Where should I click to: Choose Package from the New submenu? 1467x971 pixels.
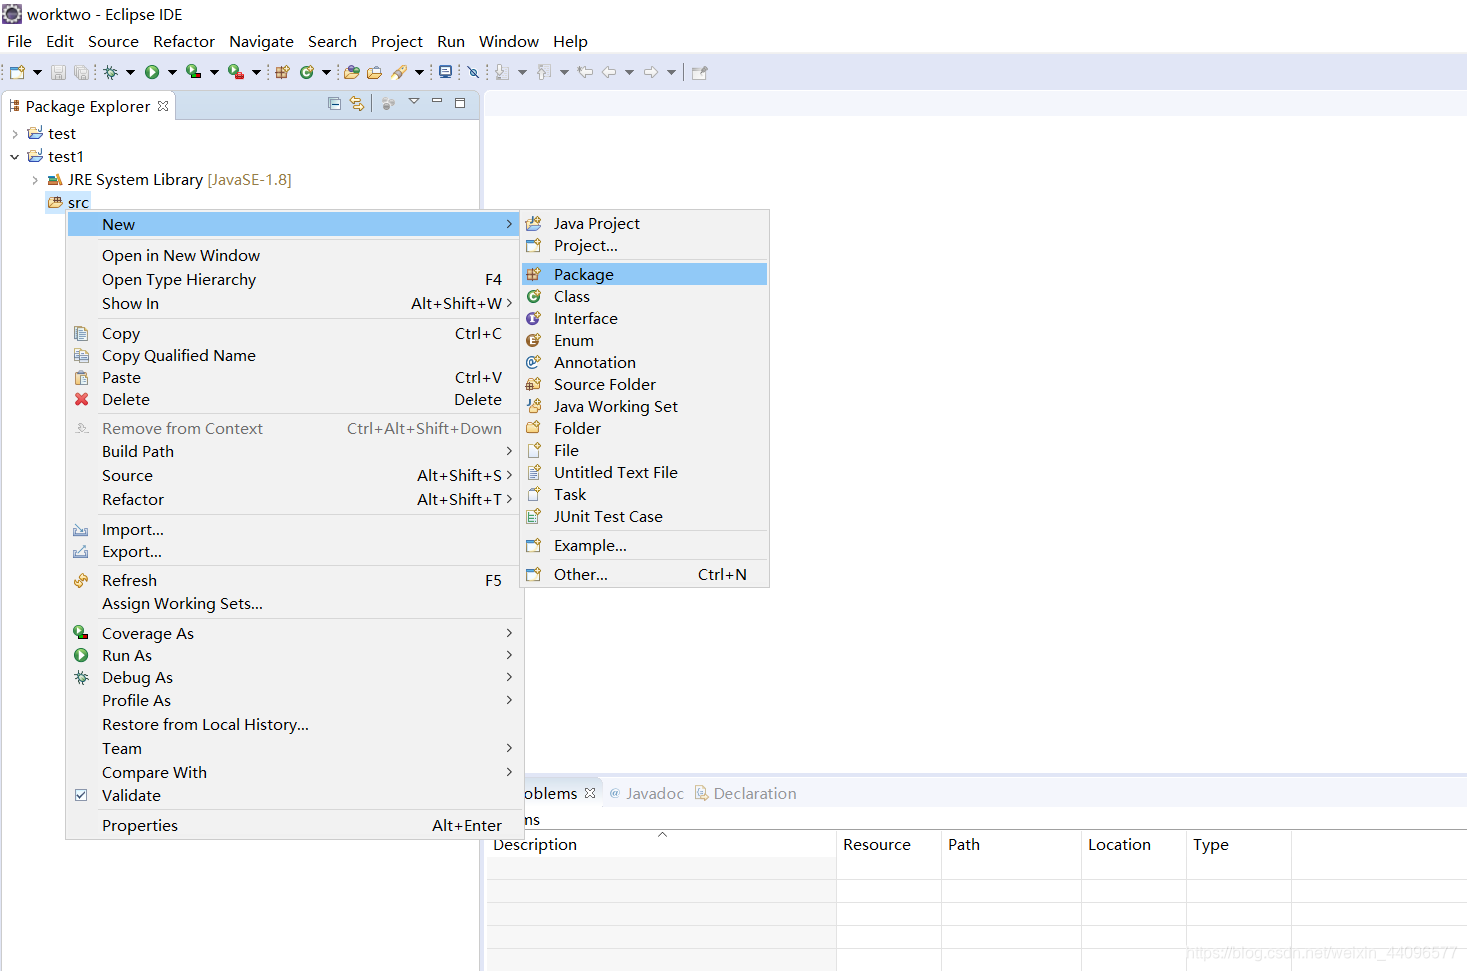645,274
